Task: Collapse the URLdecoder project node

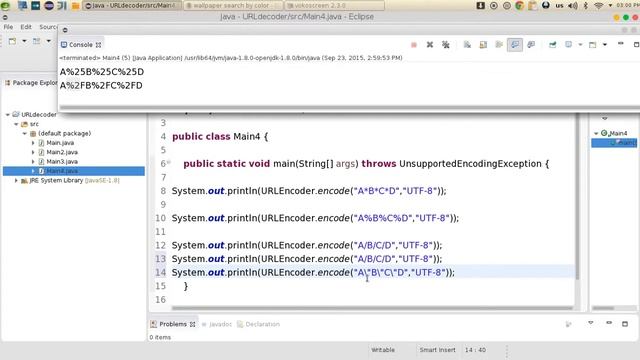Action: click(x=8, y=115)
